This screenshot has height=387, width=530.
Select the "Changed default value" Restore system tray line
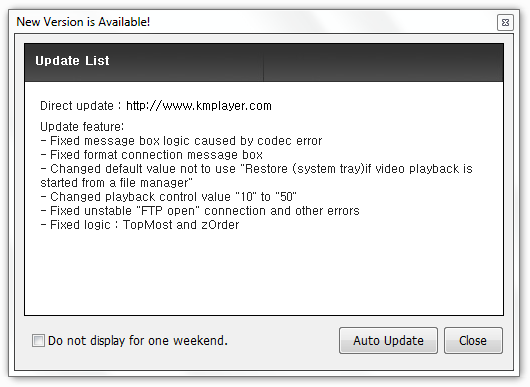[x=256, y=169]
